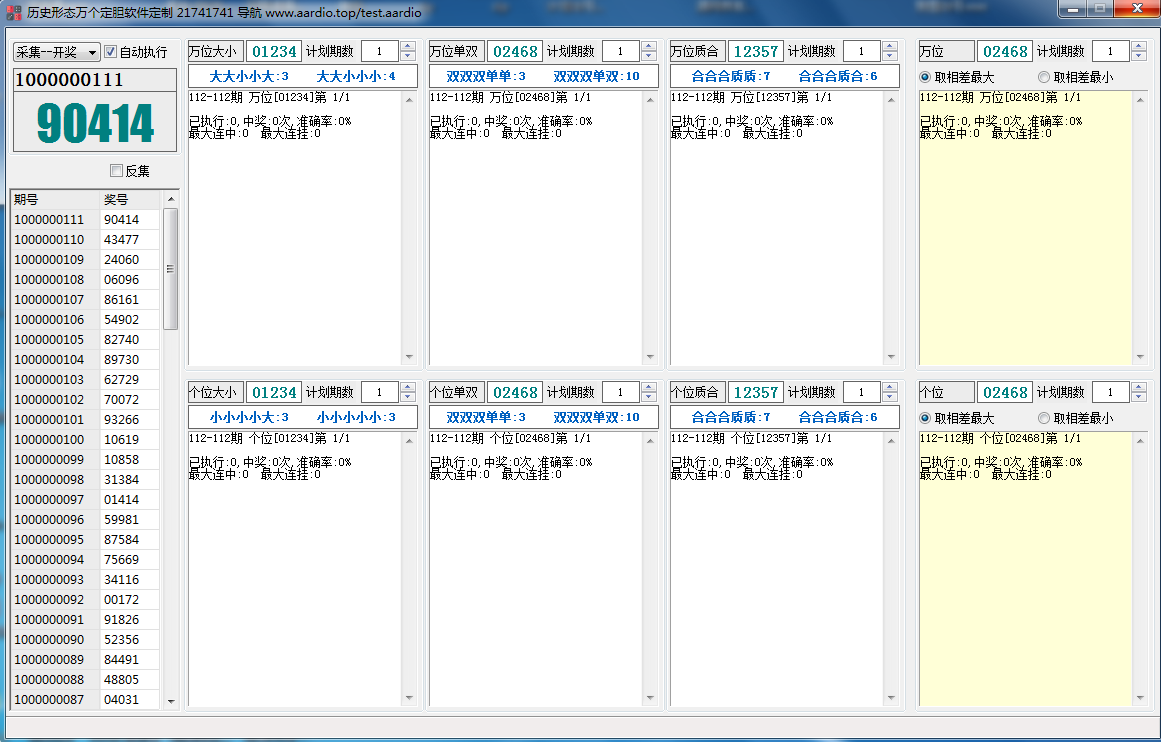Click the 万位质合 button
The width and height of the screenshot is (1161, 742).
click(697, 51)
